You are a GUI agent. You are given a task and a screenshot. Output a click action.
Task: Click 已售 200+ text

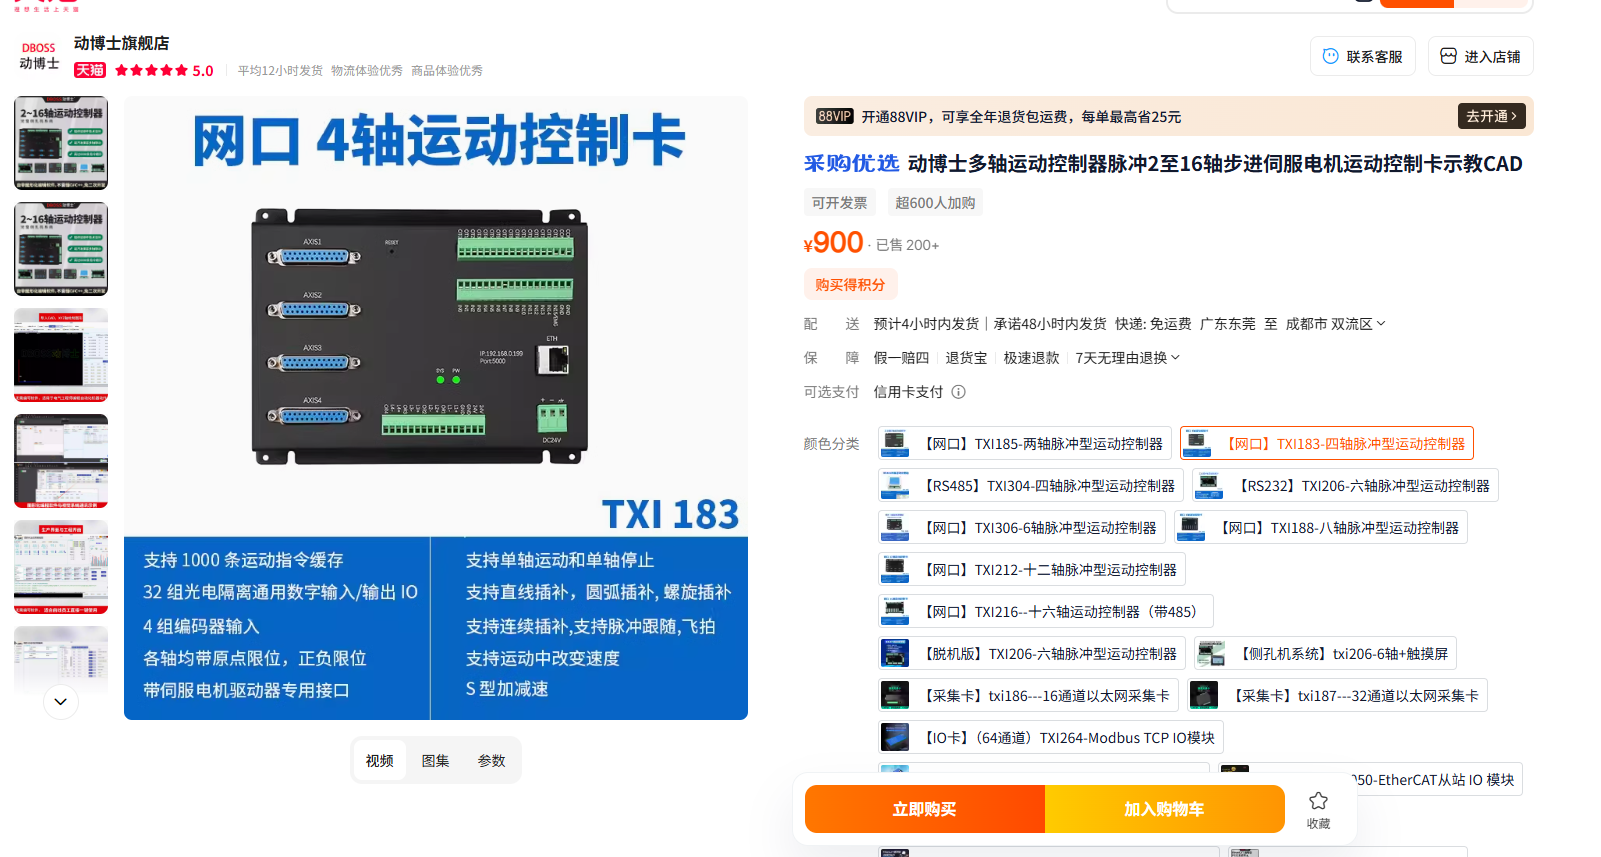pyautogui.click(x=907, y=245)
